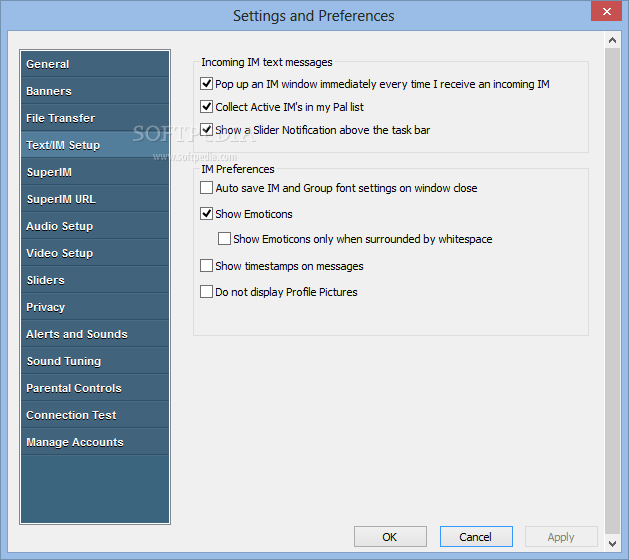This screenshot has height=560, width=629.
Task: Turn off Show Emoticons checkbox
Action: pyautogui.click(x=207, y=214)
